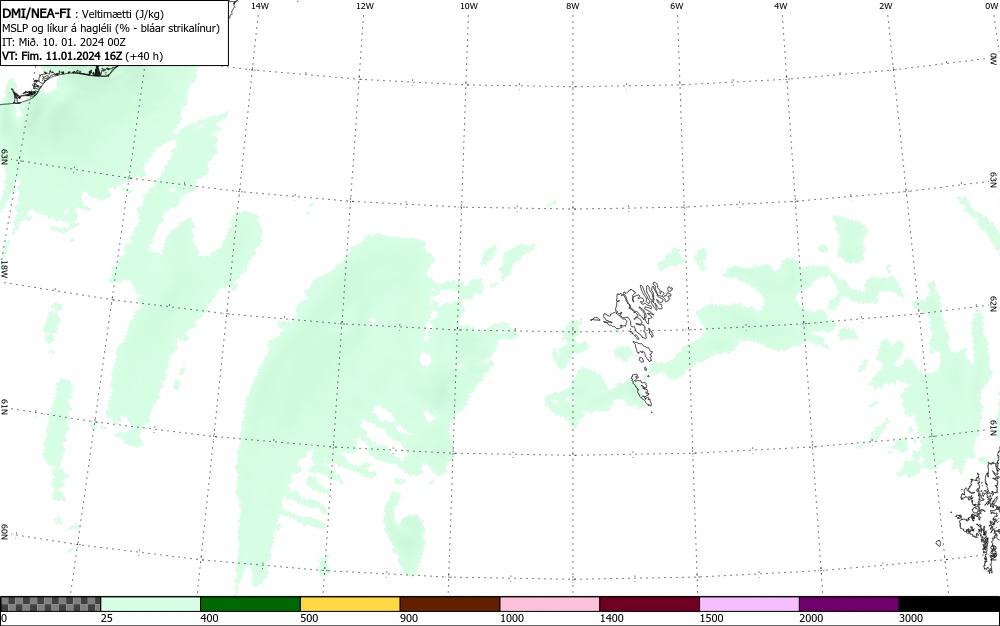
Task: Click the legend value 1500
Action: coord(712,618)
